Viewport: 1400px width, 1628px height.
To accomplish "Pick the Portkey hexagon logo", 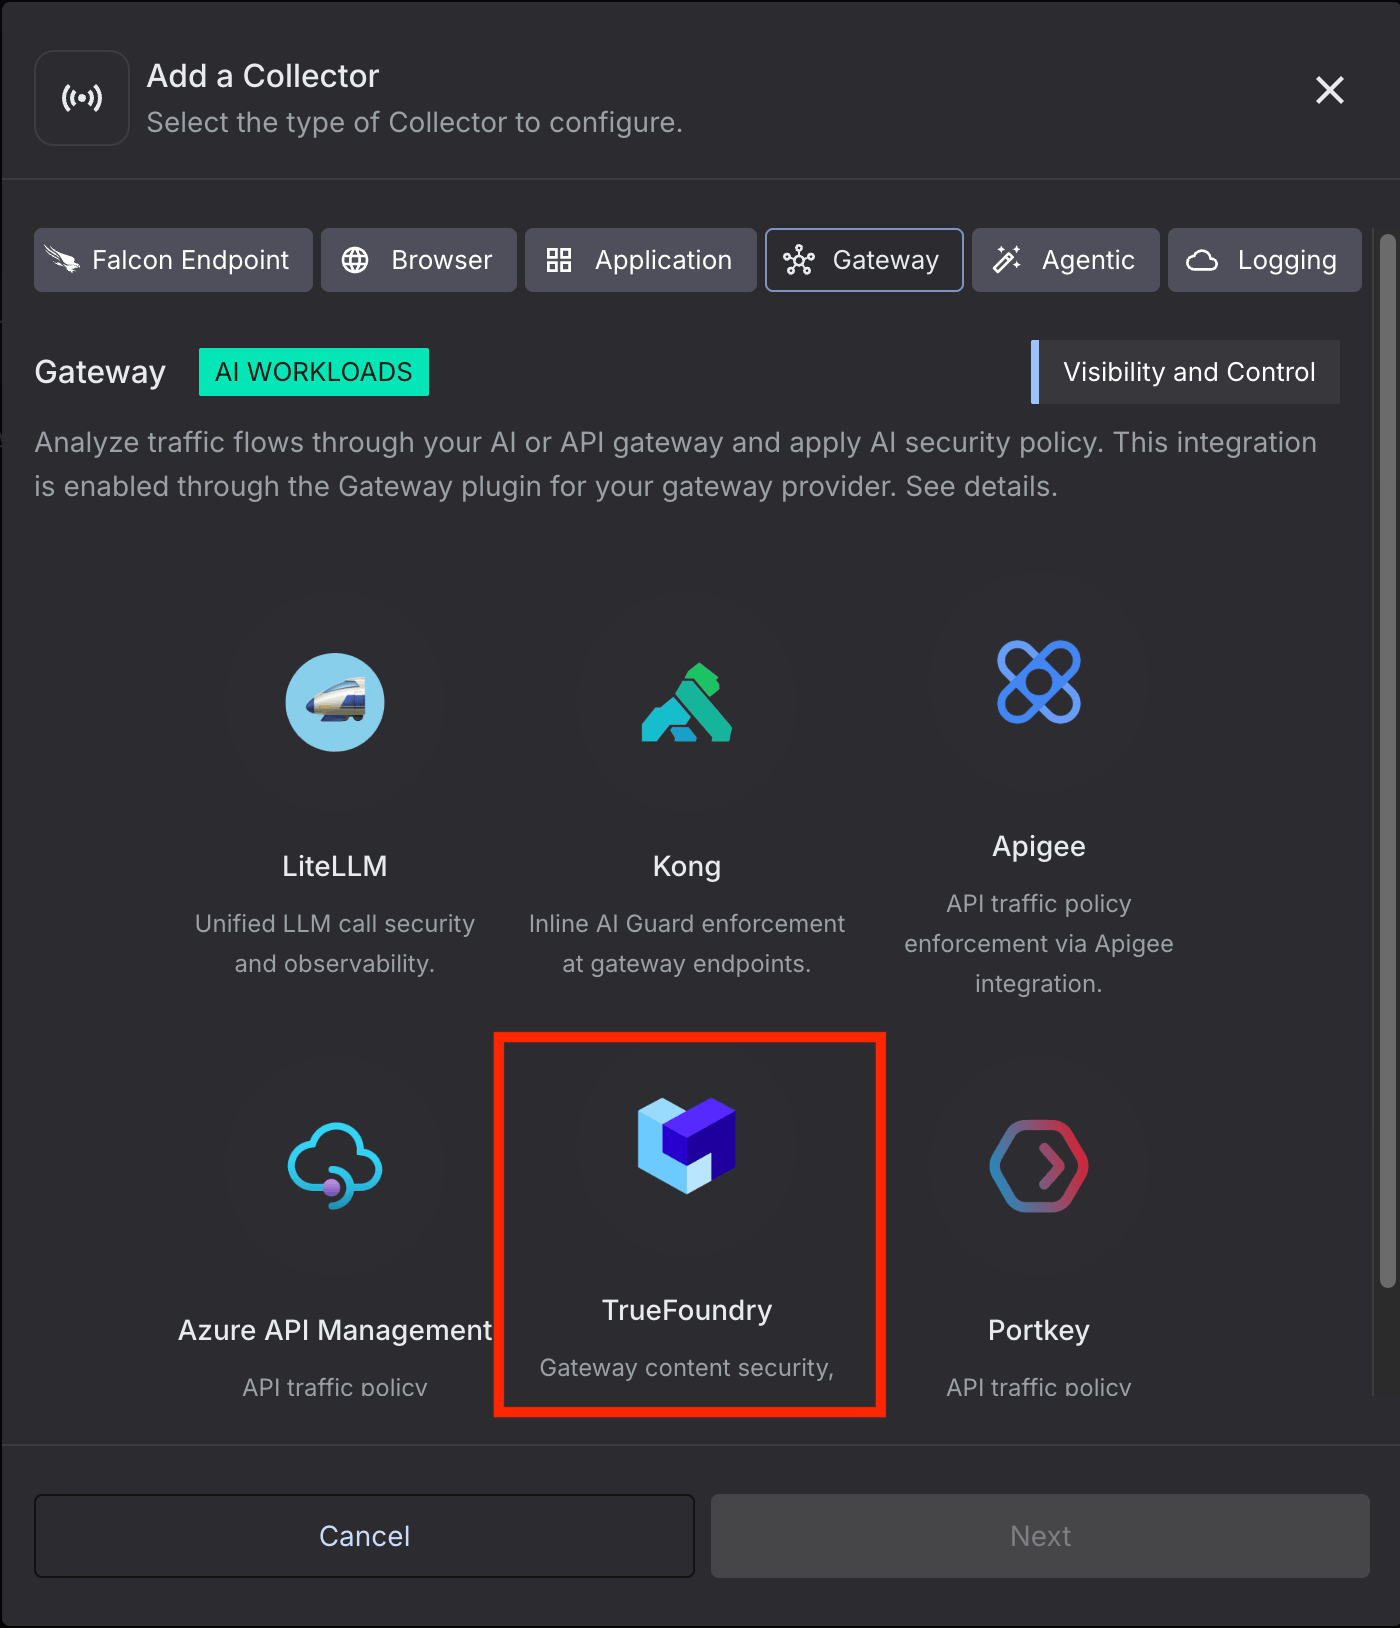I will 1039,1166.
